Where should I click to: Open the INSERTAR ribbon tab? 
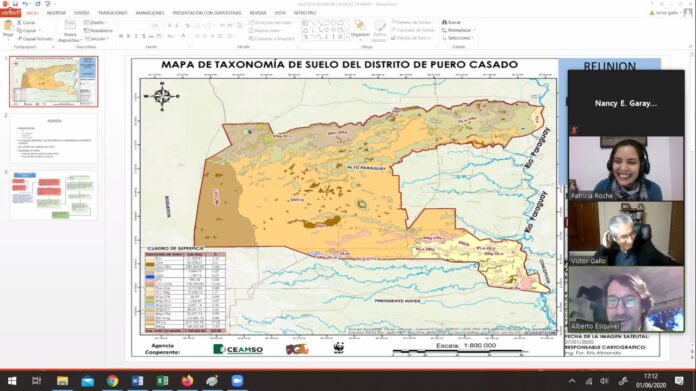pos(56,13)
